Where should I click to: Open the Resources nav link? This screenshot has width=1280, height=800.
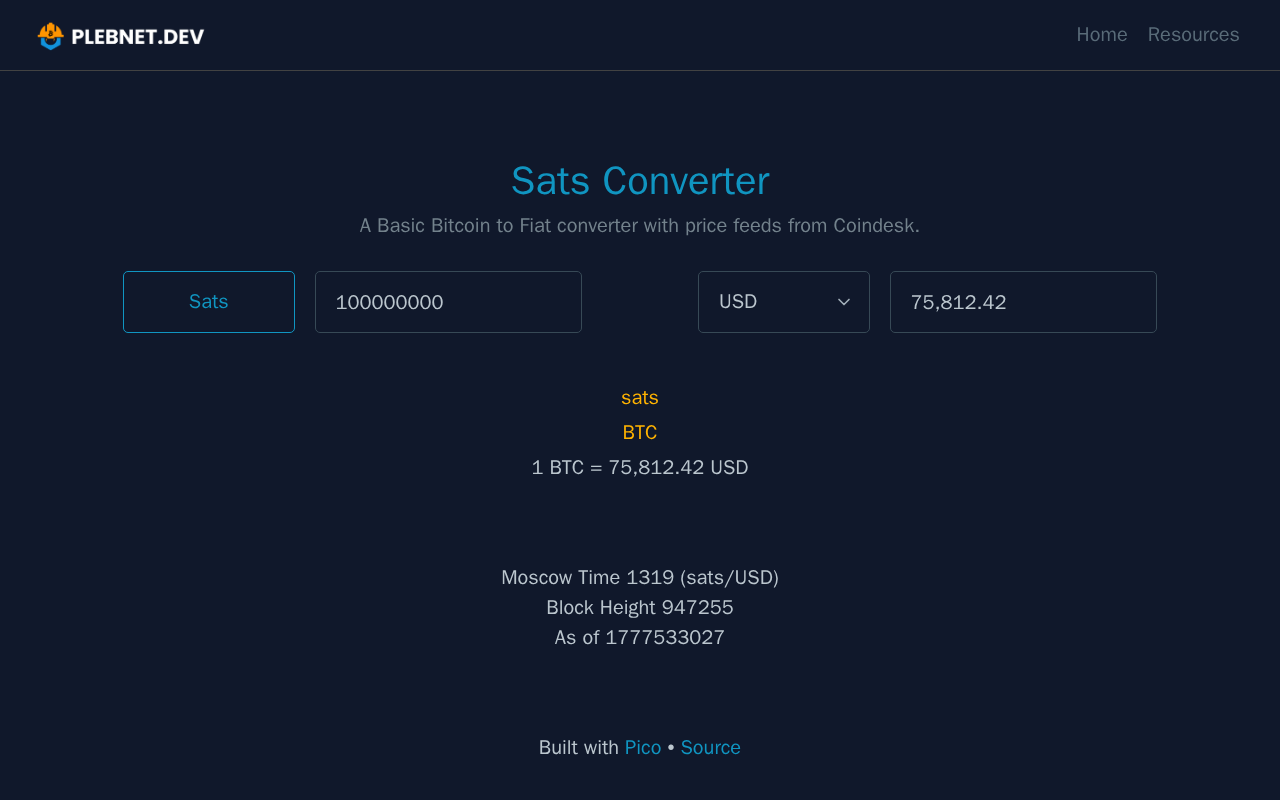pyautogui.click(x=1193, y=35)
